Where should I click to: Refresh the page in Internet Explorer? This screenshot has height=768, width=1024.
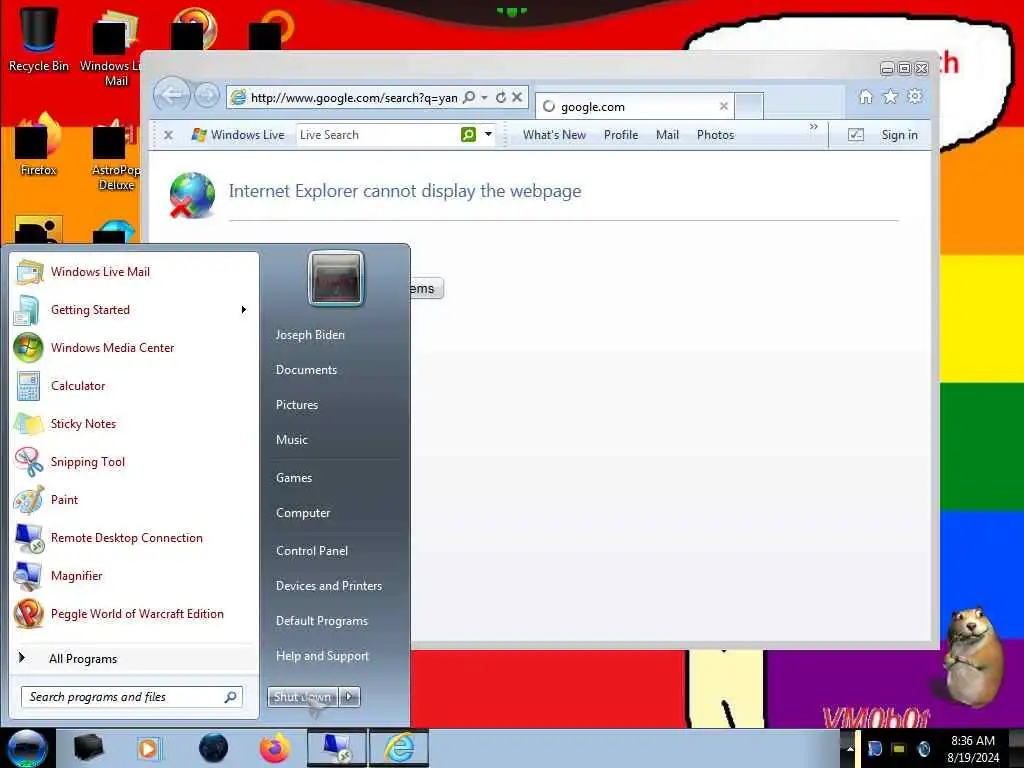[501, 97]
